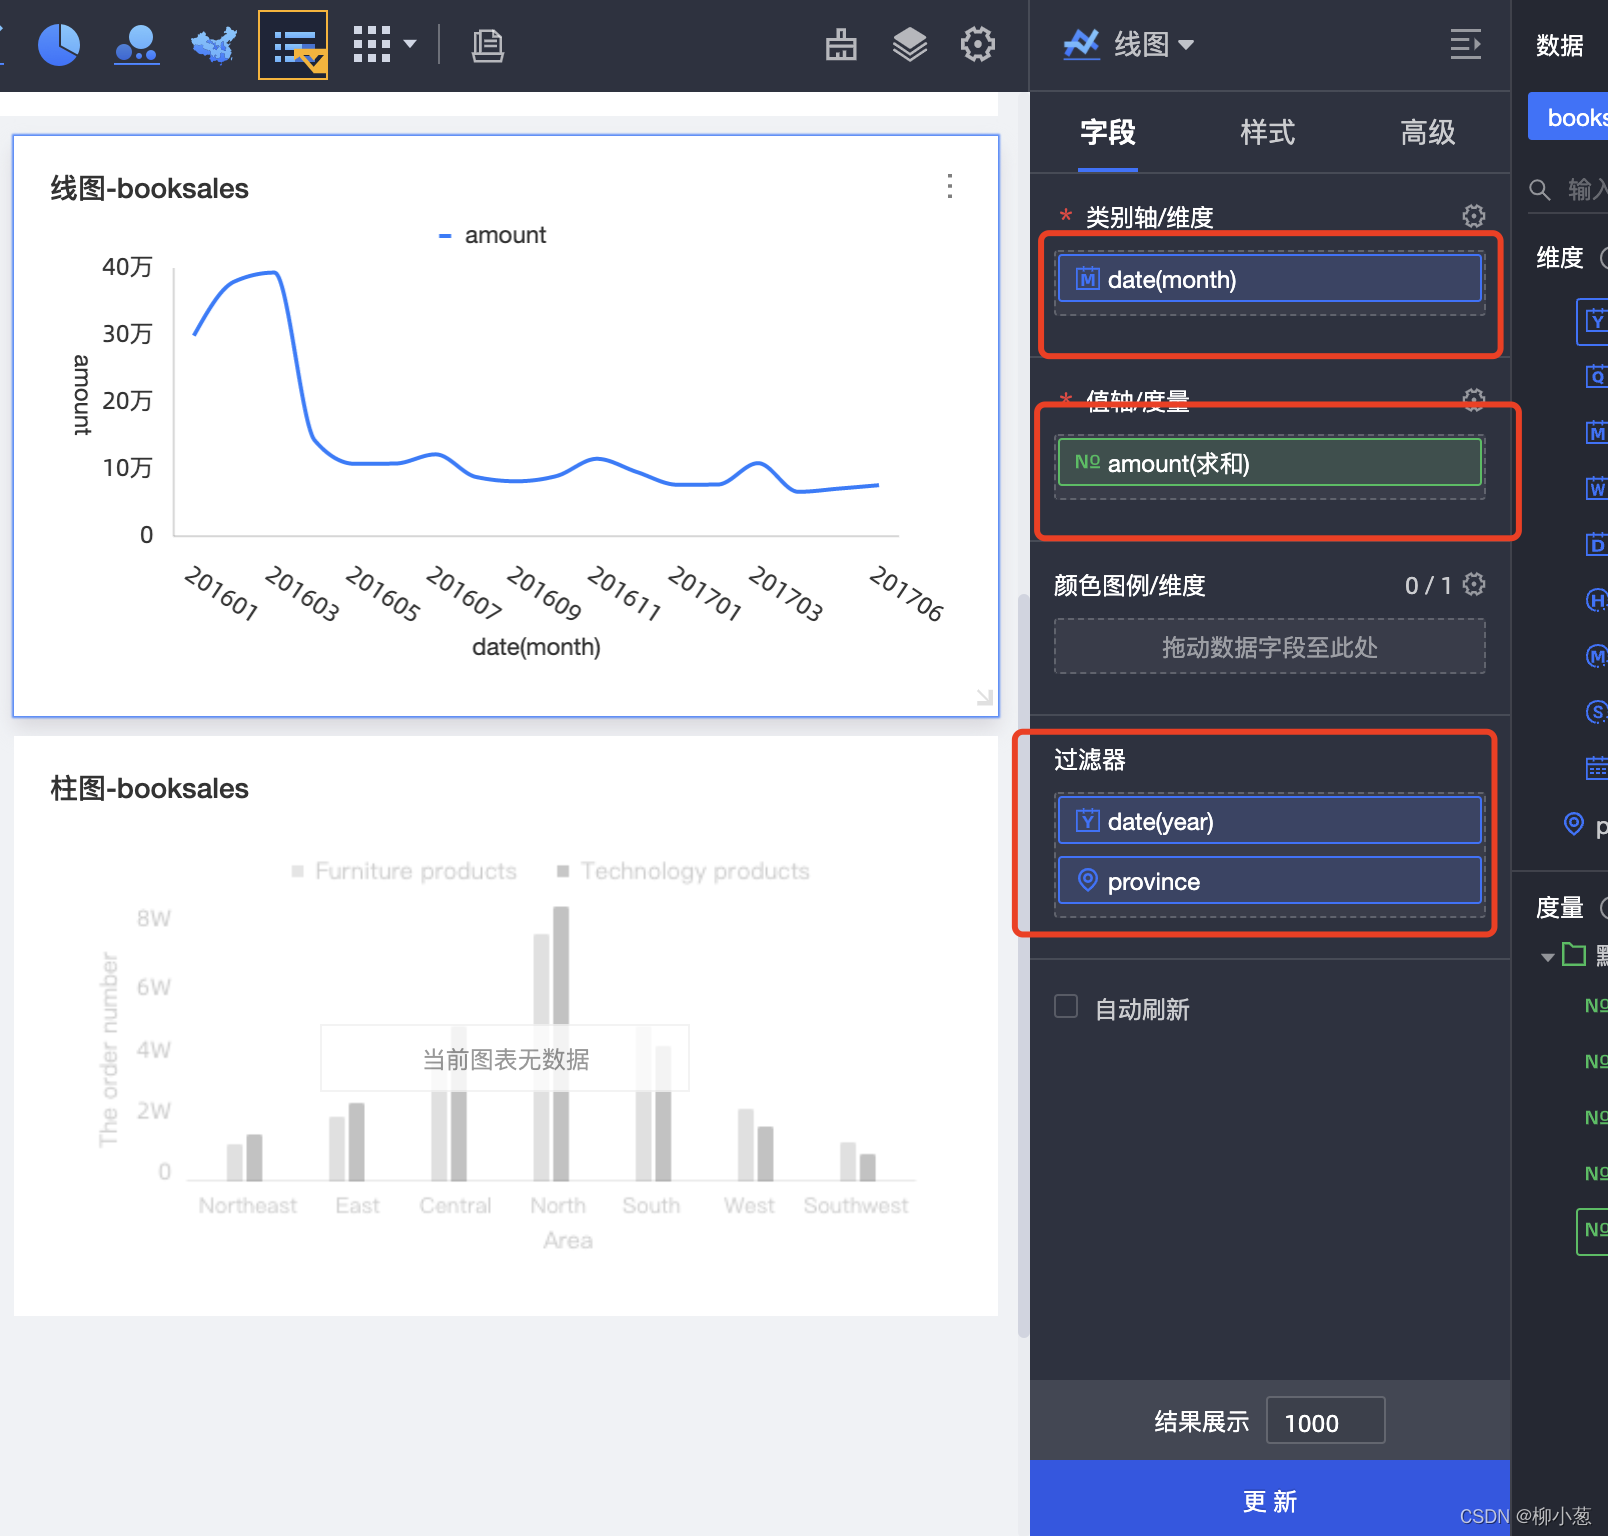Collapse the measures folder tree arrow
This screenshot has height=1536, width=1608.
pyautogui.click(x=1547, y=957)
